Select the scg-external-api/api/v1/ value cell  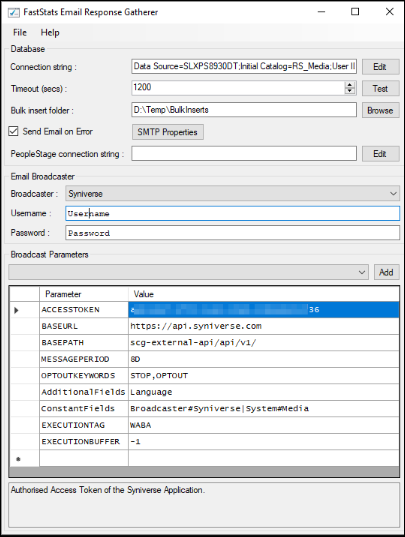point(264,343)
